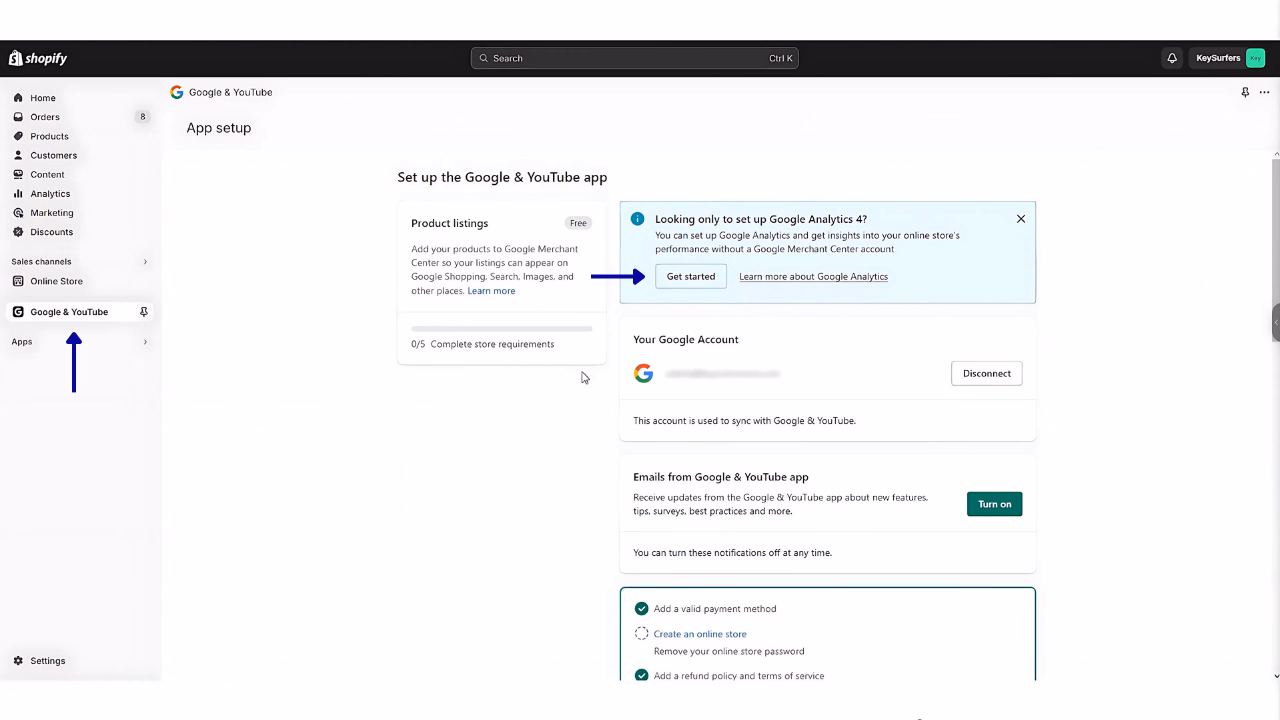
Task: Click Learn more in Product listings
Action: [x=491, y=291]
